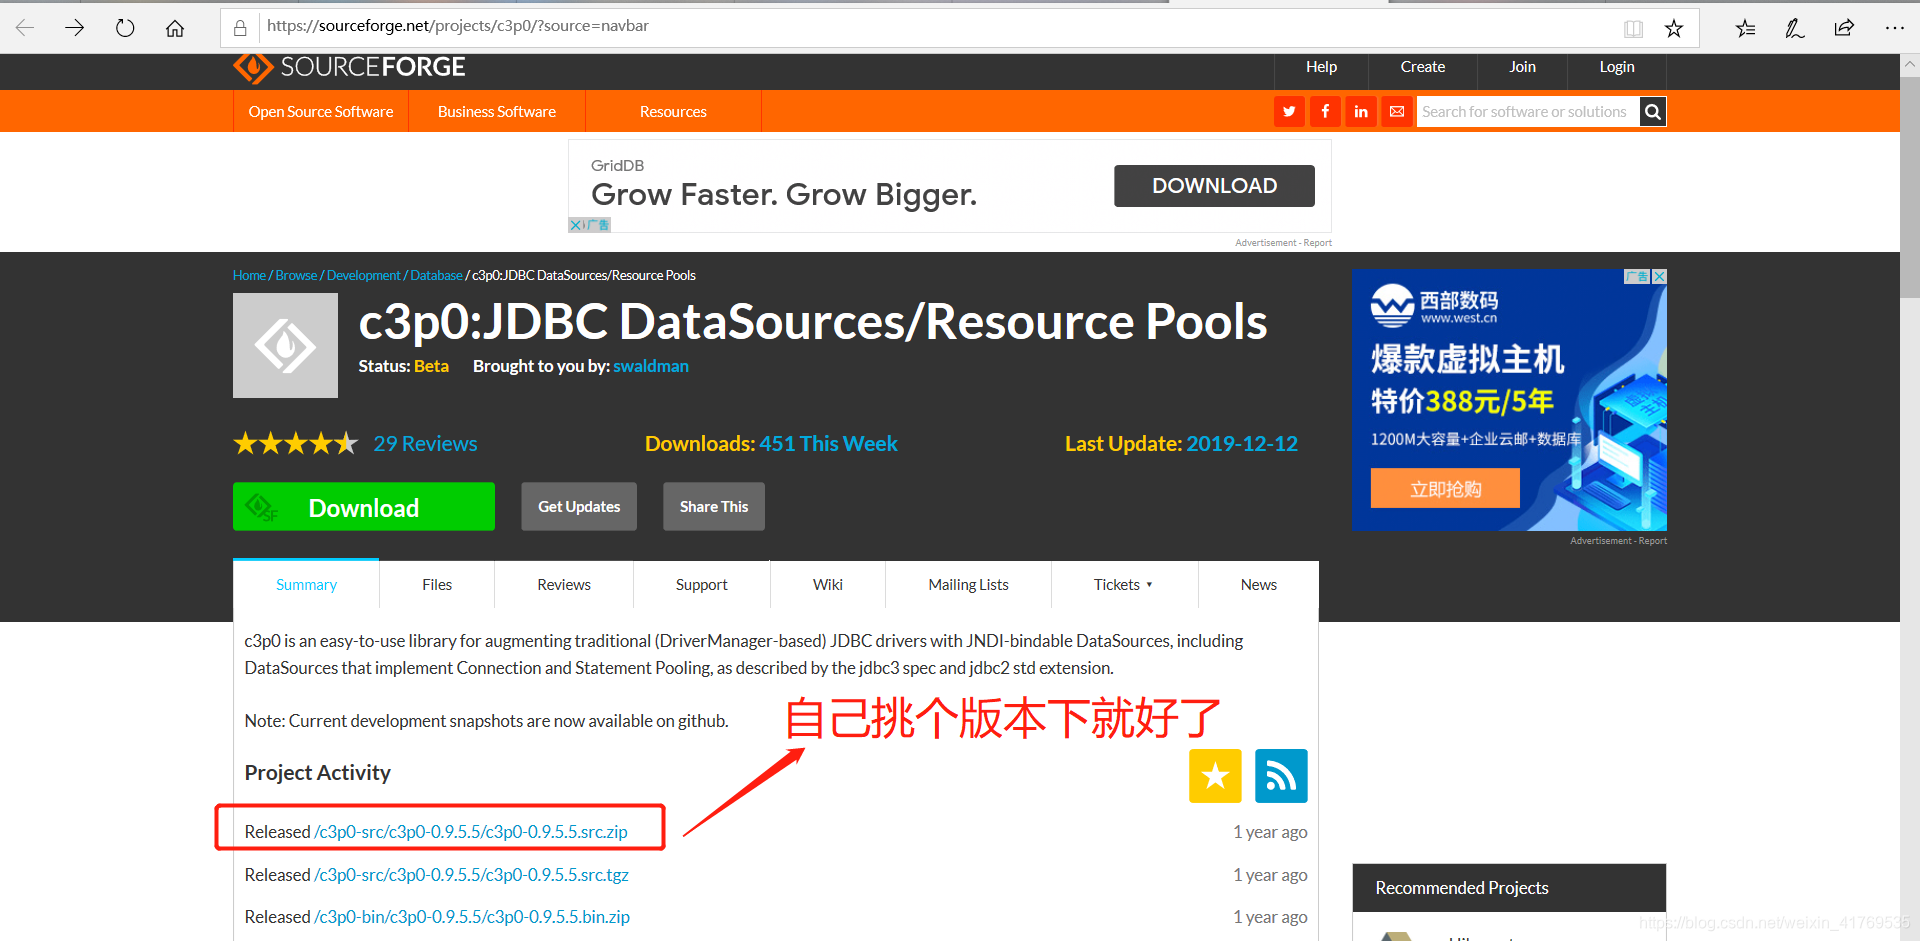1920x941 pixels.
Task: Click the SourceForge logo
Action: tap(349, 67)
